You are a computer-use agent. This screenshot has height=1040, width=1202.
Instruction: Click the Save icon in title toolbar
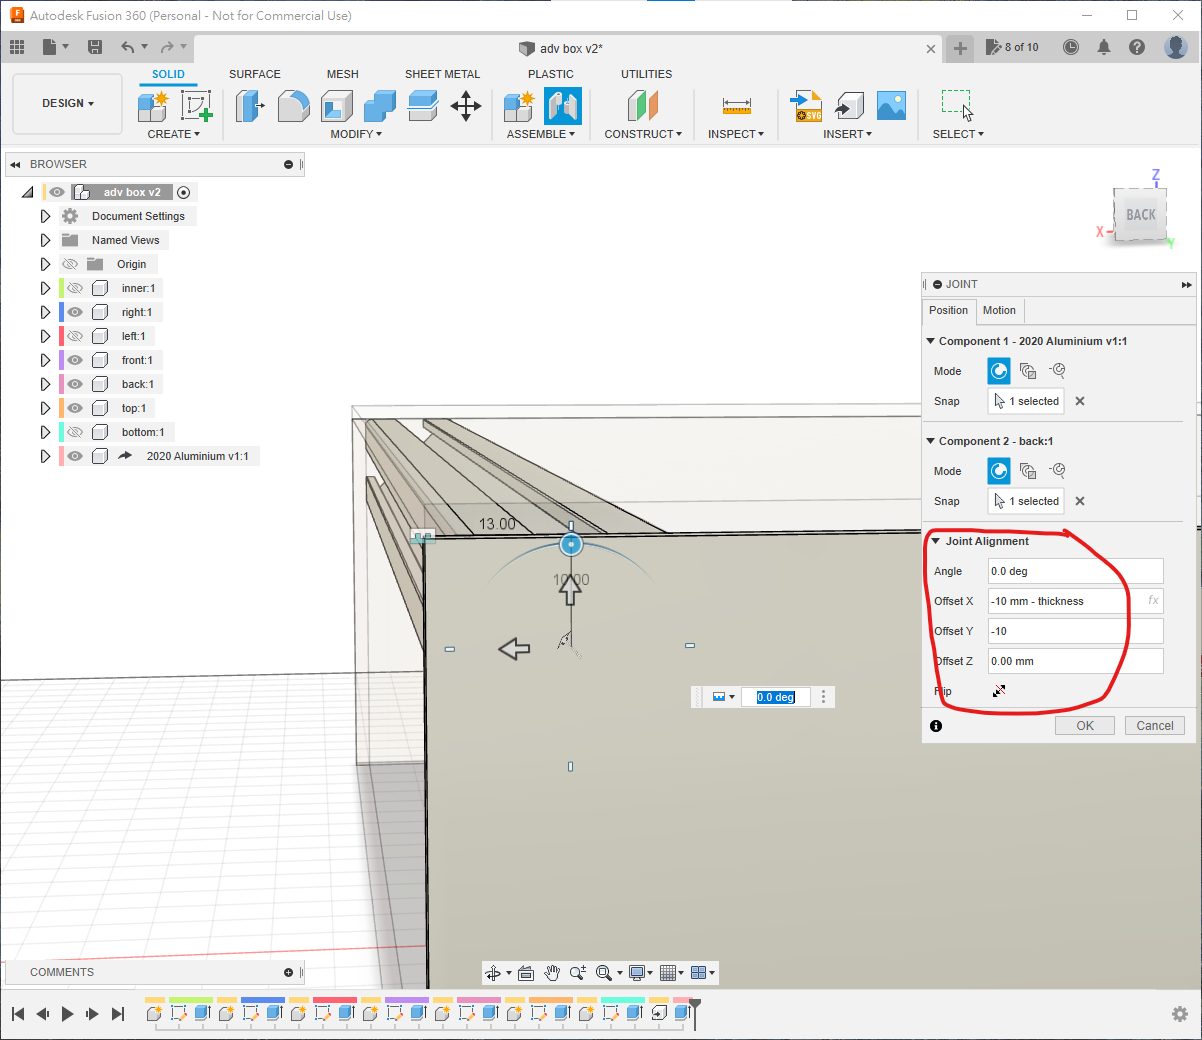[x=95, y=47]
